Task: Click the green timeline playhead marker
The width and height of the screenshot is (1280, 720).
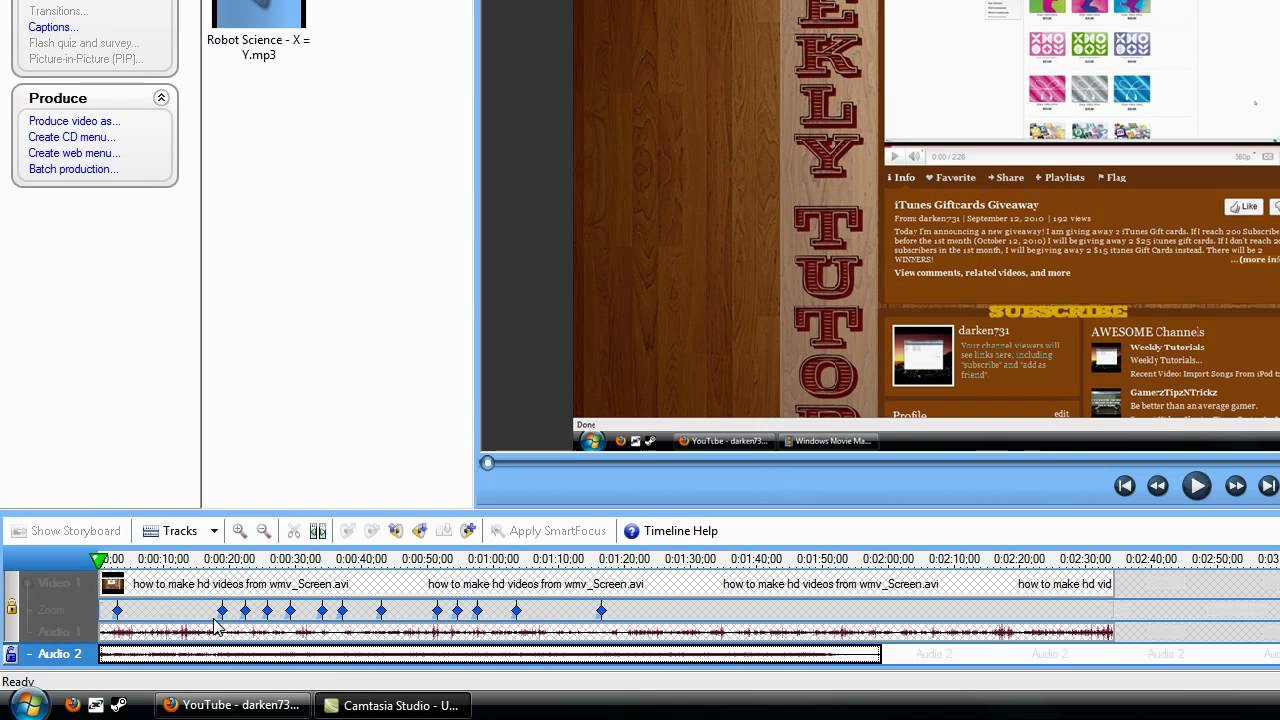Action: [x=98, y=560]
